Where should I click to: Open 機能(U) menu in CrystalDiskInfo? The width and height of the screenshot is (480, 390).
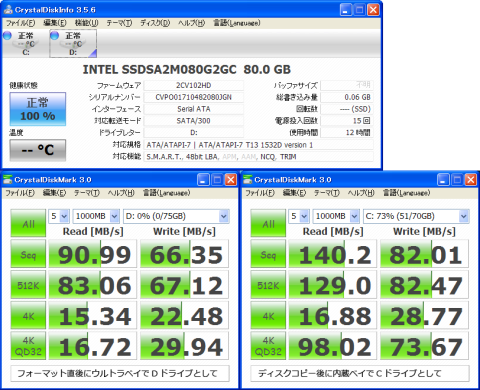tap(86, 23)
